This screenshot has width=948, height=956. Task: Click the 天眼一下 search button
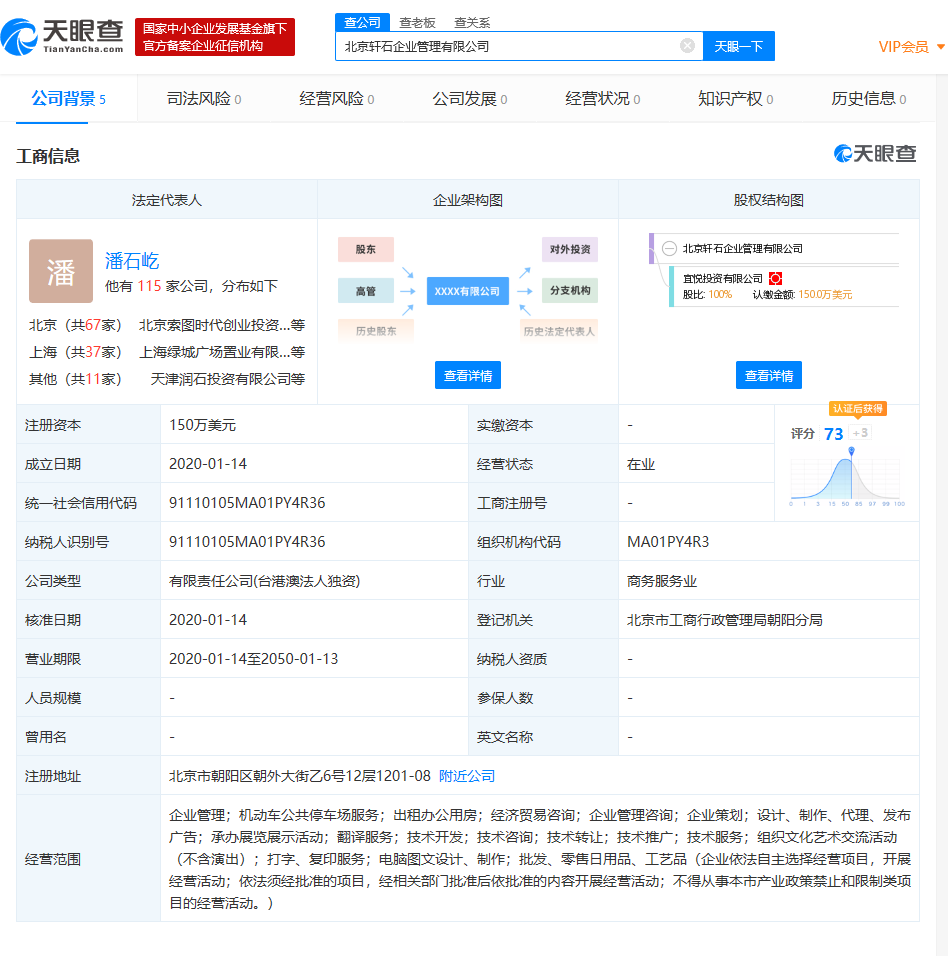(x=738, y=46)
